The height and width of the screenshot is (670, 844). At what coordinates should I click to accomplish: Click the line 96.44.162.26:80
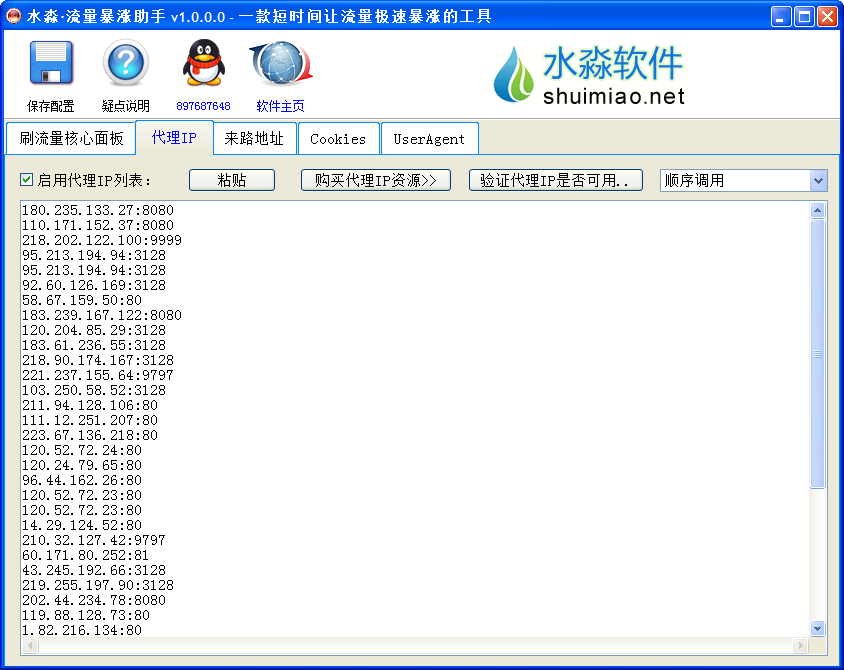(82, 481)
